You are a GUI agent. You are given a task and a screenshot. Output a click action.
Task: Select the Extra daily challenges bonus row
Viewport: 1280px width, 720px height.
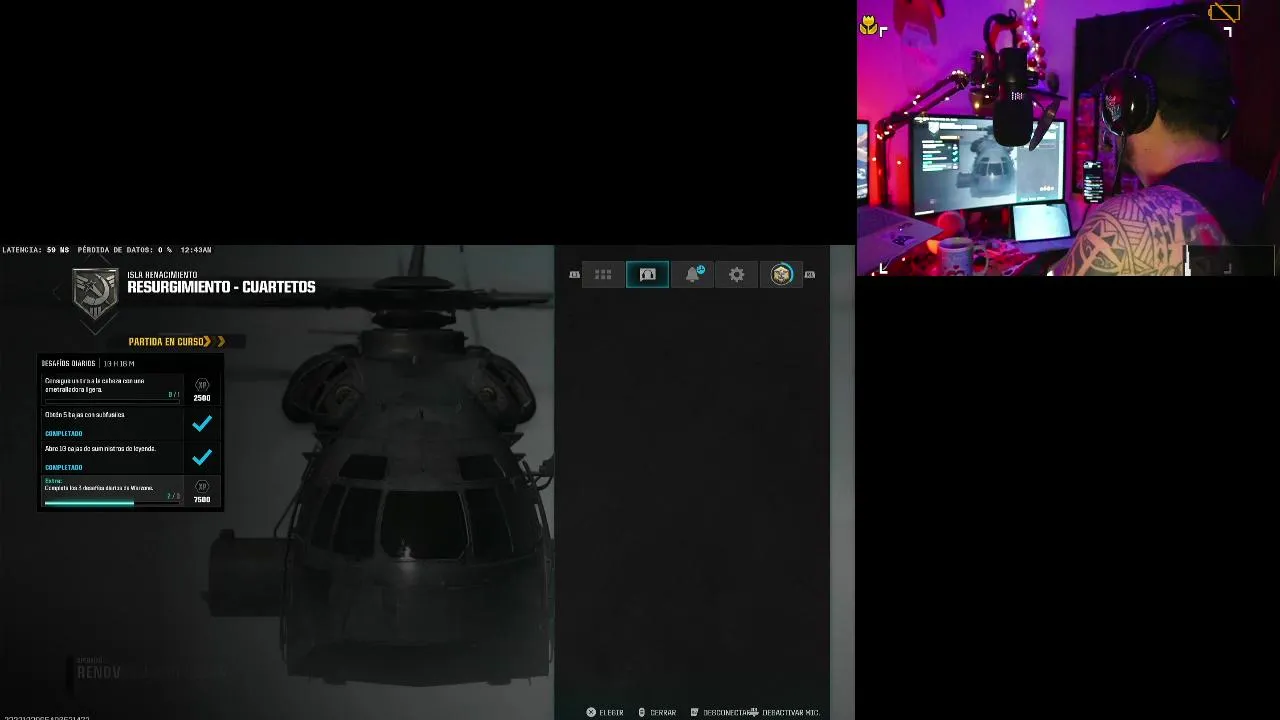point(131,491)
